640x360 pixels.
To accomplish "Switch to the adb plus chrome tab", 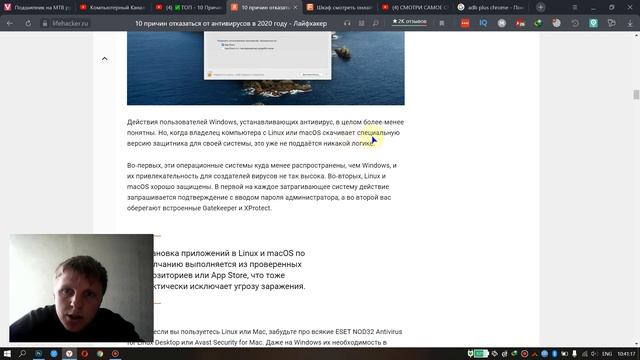I will pos(490,7).
